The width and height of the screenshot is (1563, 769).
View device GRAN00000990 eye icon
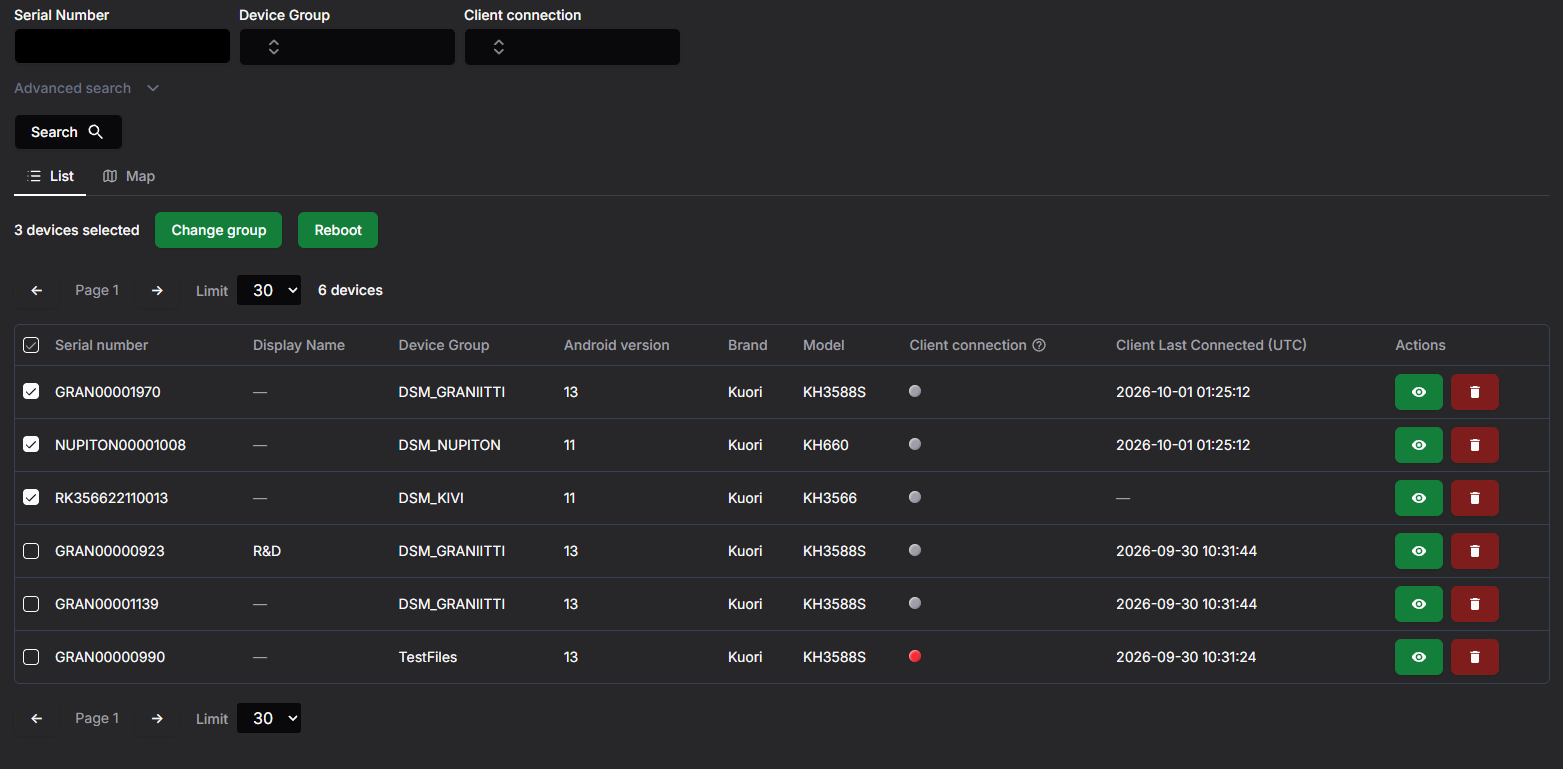pos(1418,657)
